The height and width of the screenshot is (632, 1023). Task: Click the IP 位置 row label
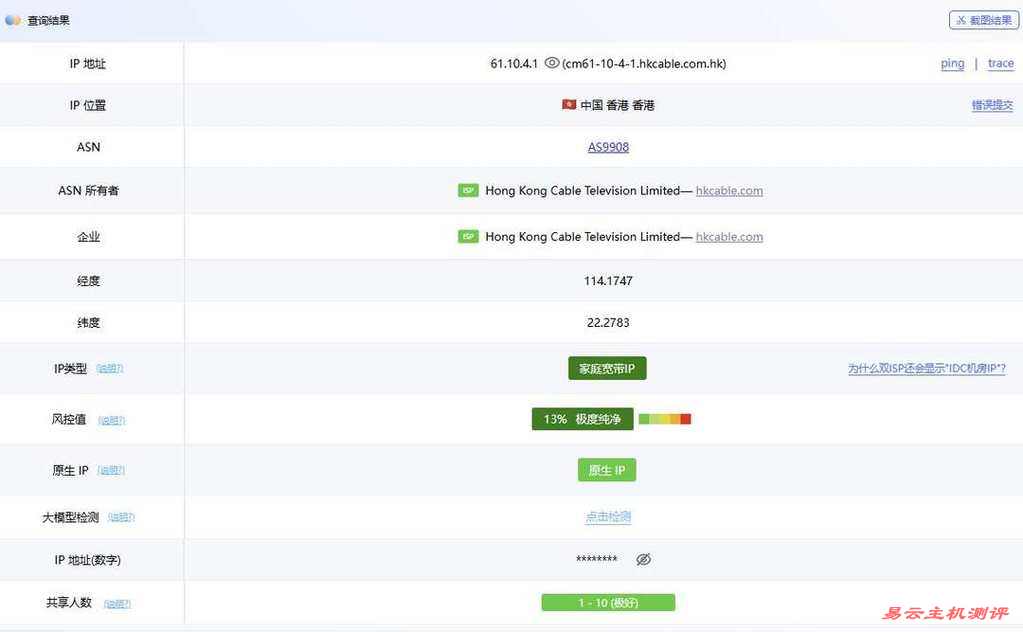click(x=87, y=105)
